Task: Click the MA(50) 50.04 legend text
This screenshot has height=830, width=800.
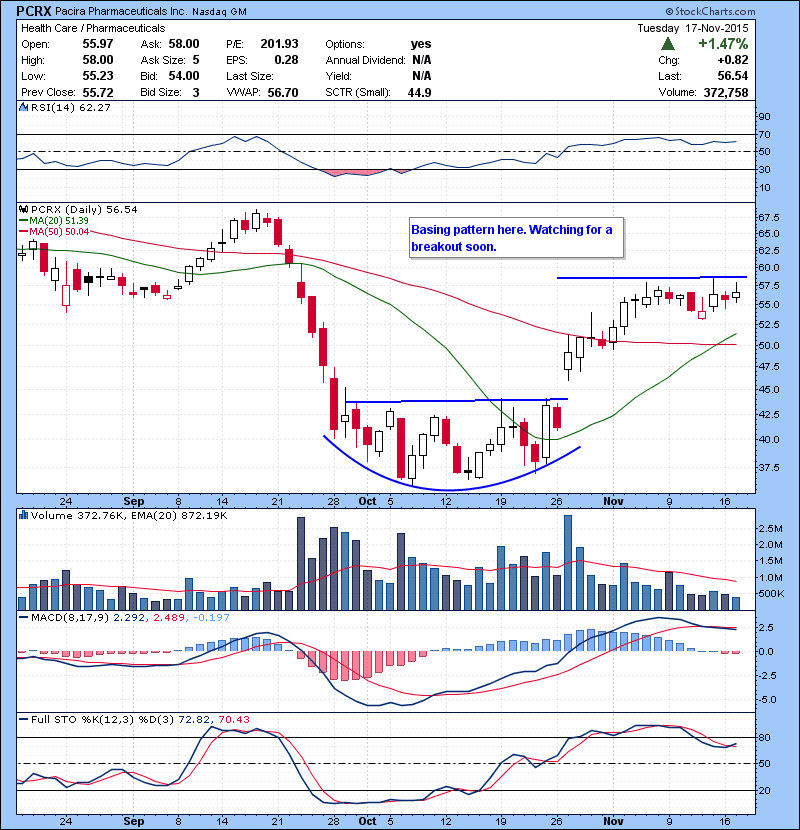Action: [x=59, y=232]
